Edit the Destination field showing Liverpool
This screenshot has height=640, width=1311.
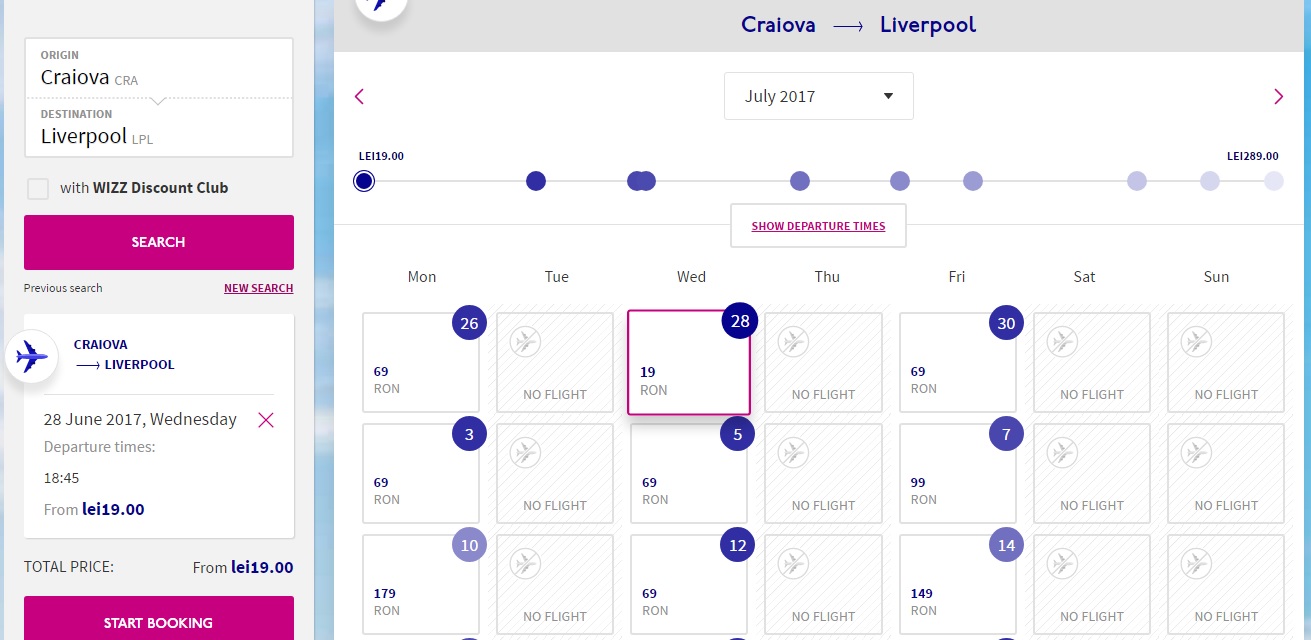(x=159, y=128)
